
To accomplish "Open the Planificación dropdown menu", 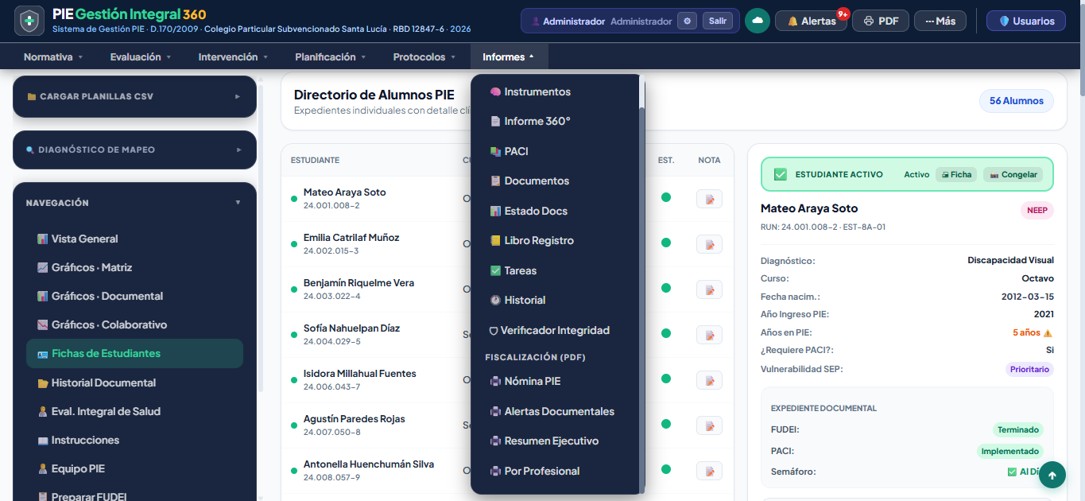I will point(330,57).
